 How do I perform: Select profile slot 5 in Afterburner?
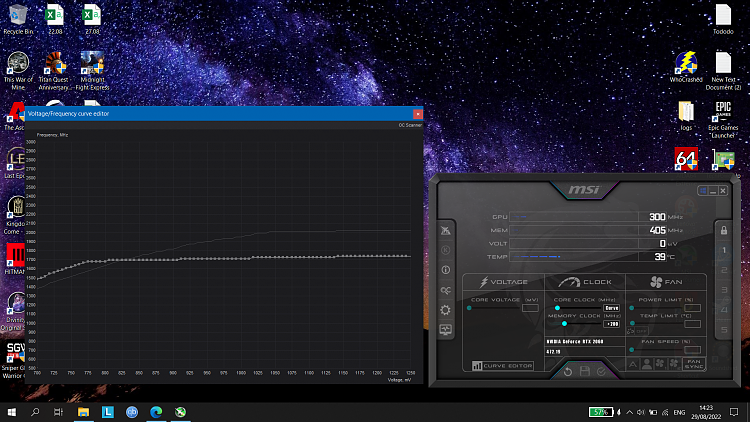(x=724, y=330)
